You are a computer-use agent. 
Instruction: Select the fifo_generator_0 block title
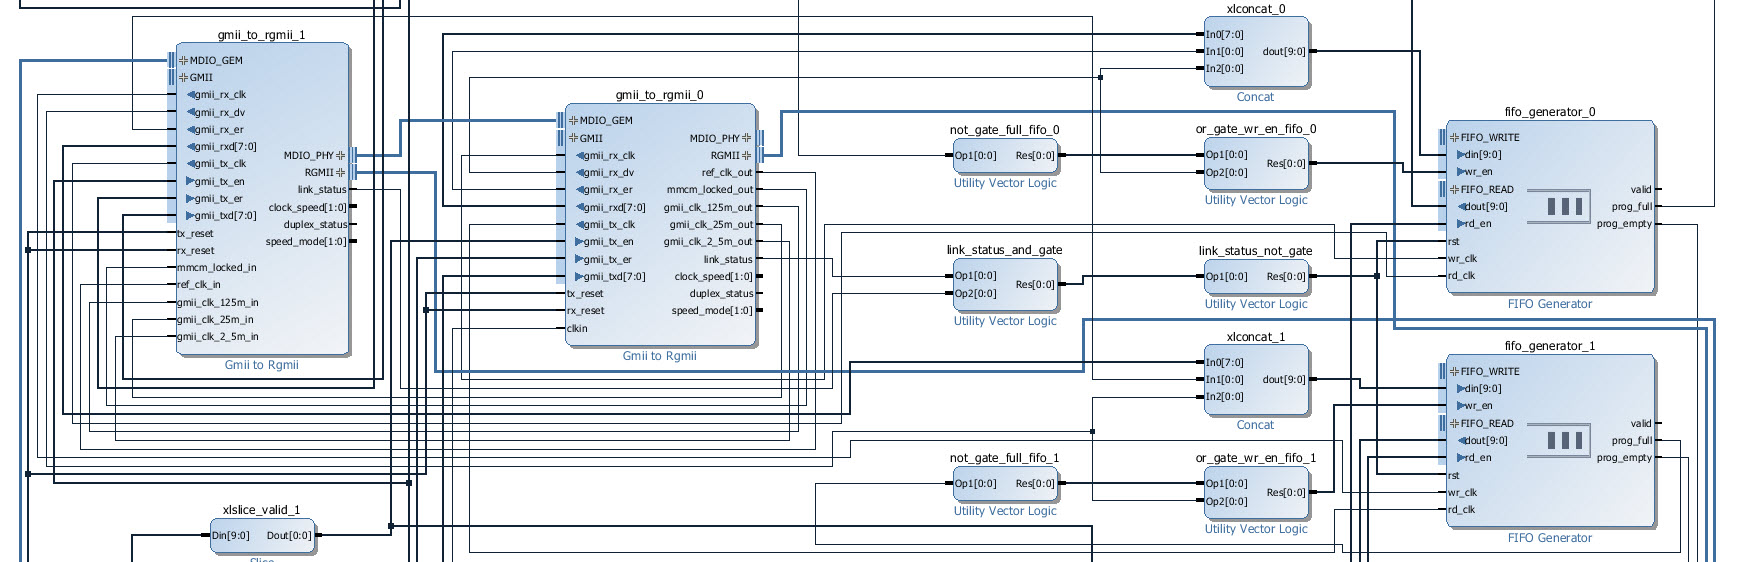1550,112
